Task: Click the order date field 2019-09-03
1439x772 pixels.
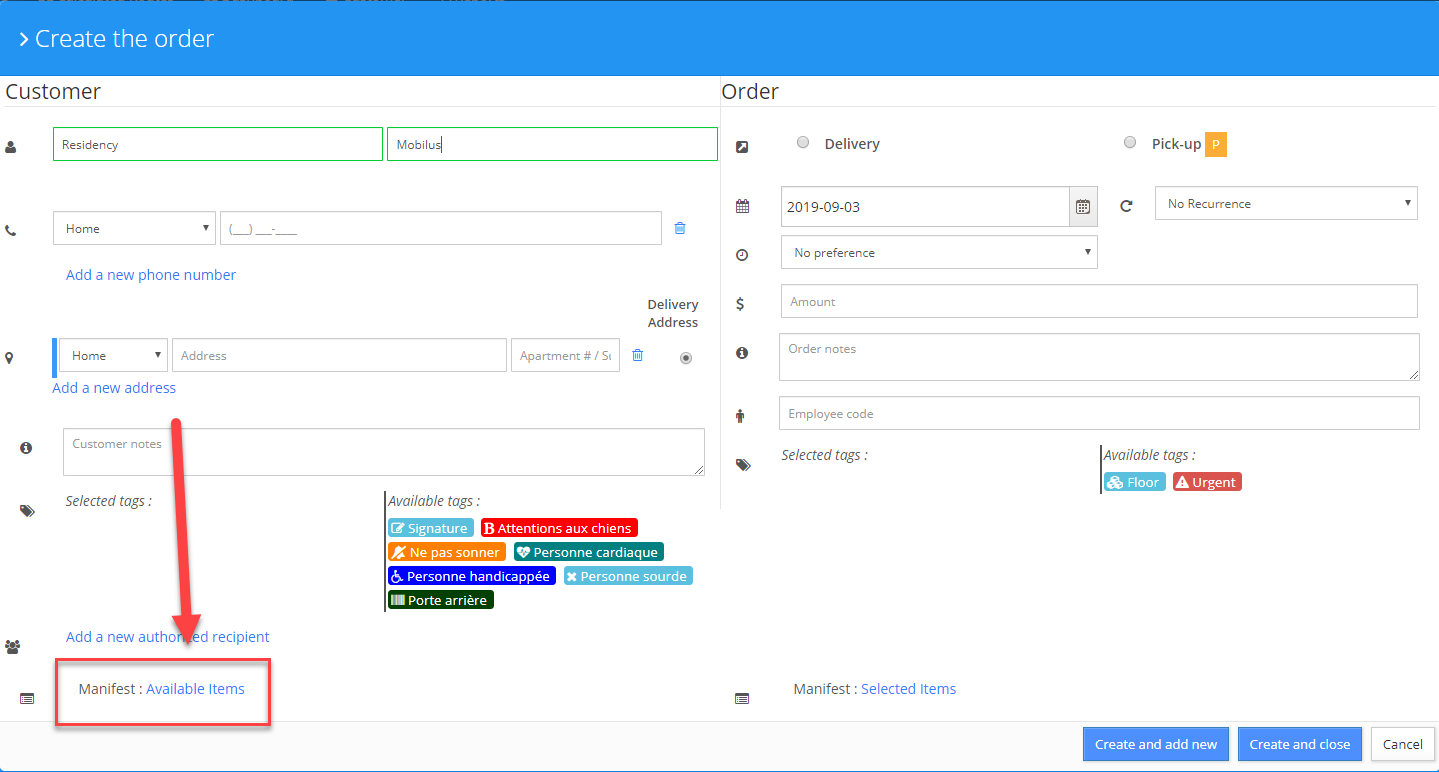Action: pyautogui.click(x=925, y=207)
